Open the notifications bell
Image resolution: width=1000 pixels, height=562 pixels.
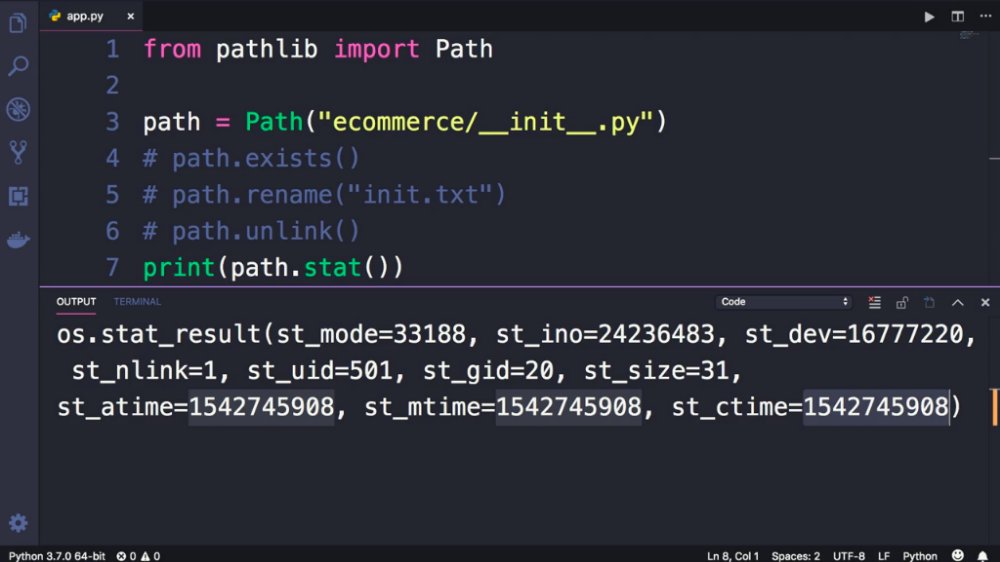[983, 556]
